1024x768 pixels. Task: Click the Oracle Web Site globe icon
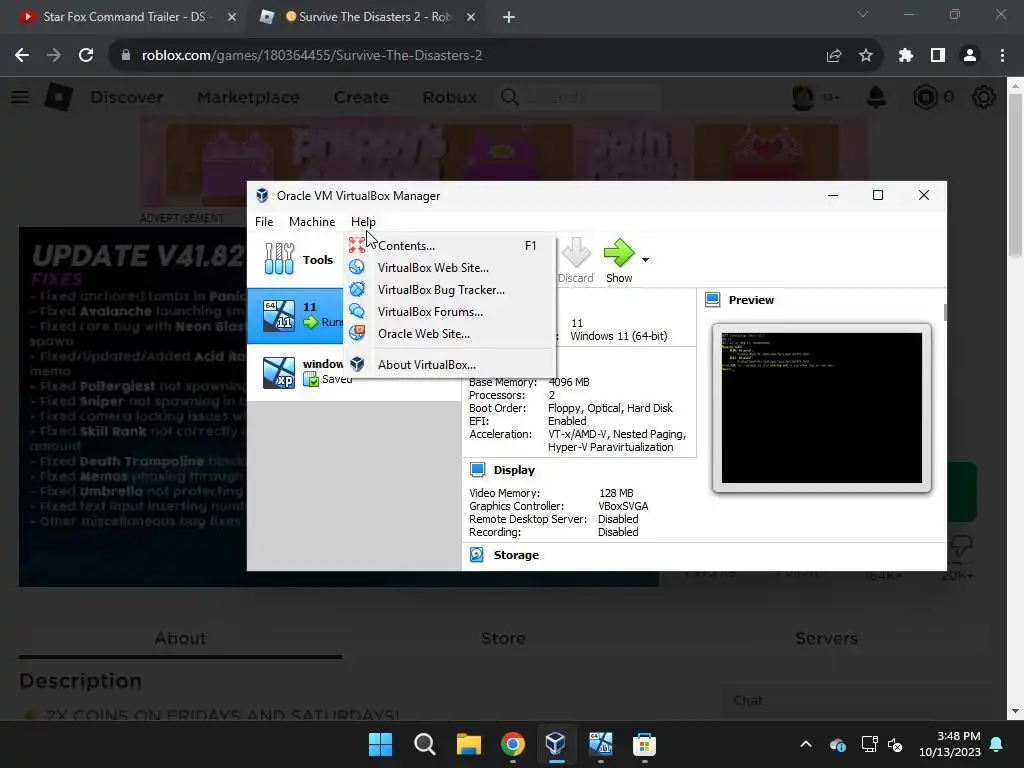357,333
